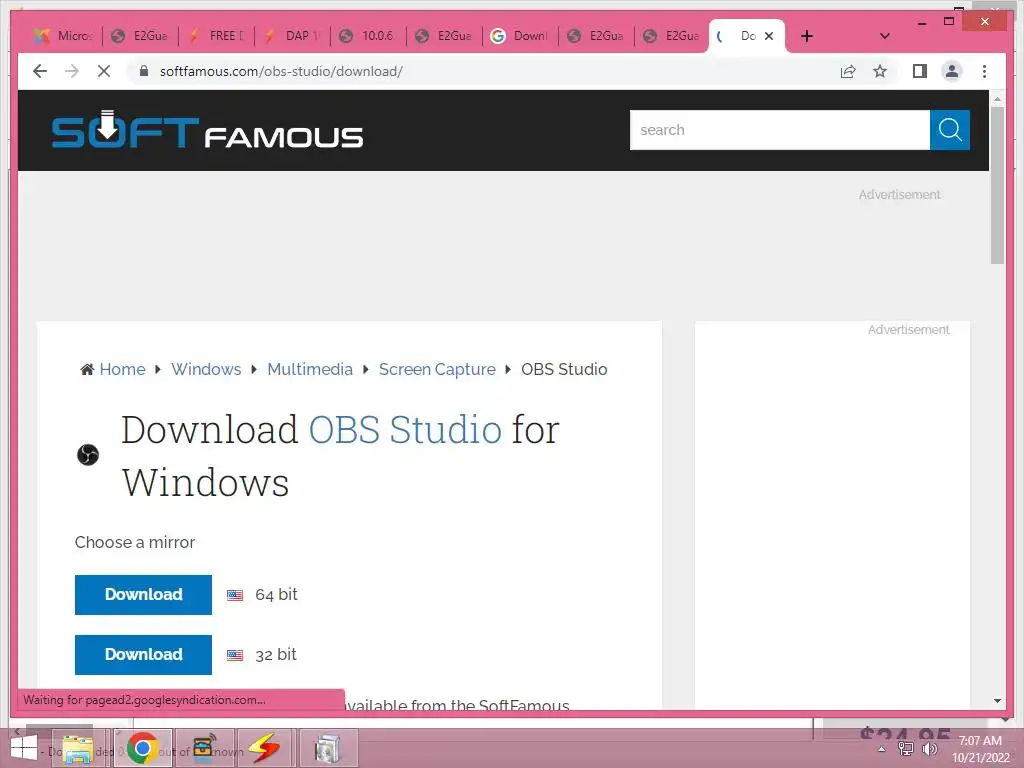This screenshot has width=1024, height=768.
Task: Click the network tray icon
Action: click(x=905, y=749)
